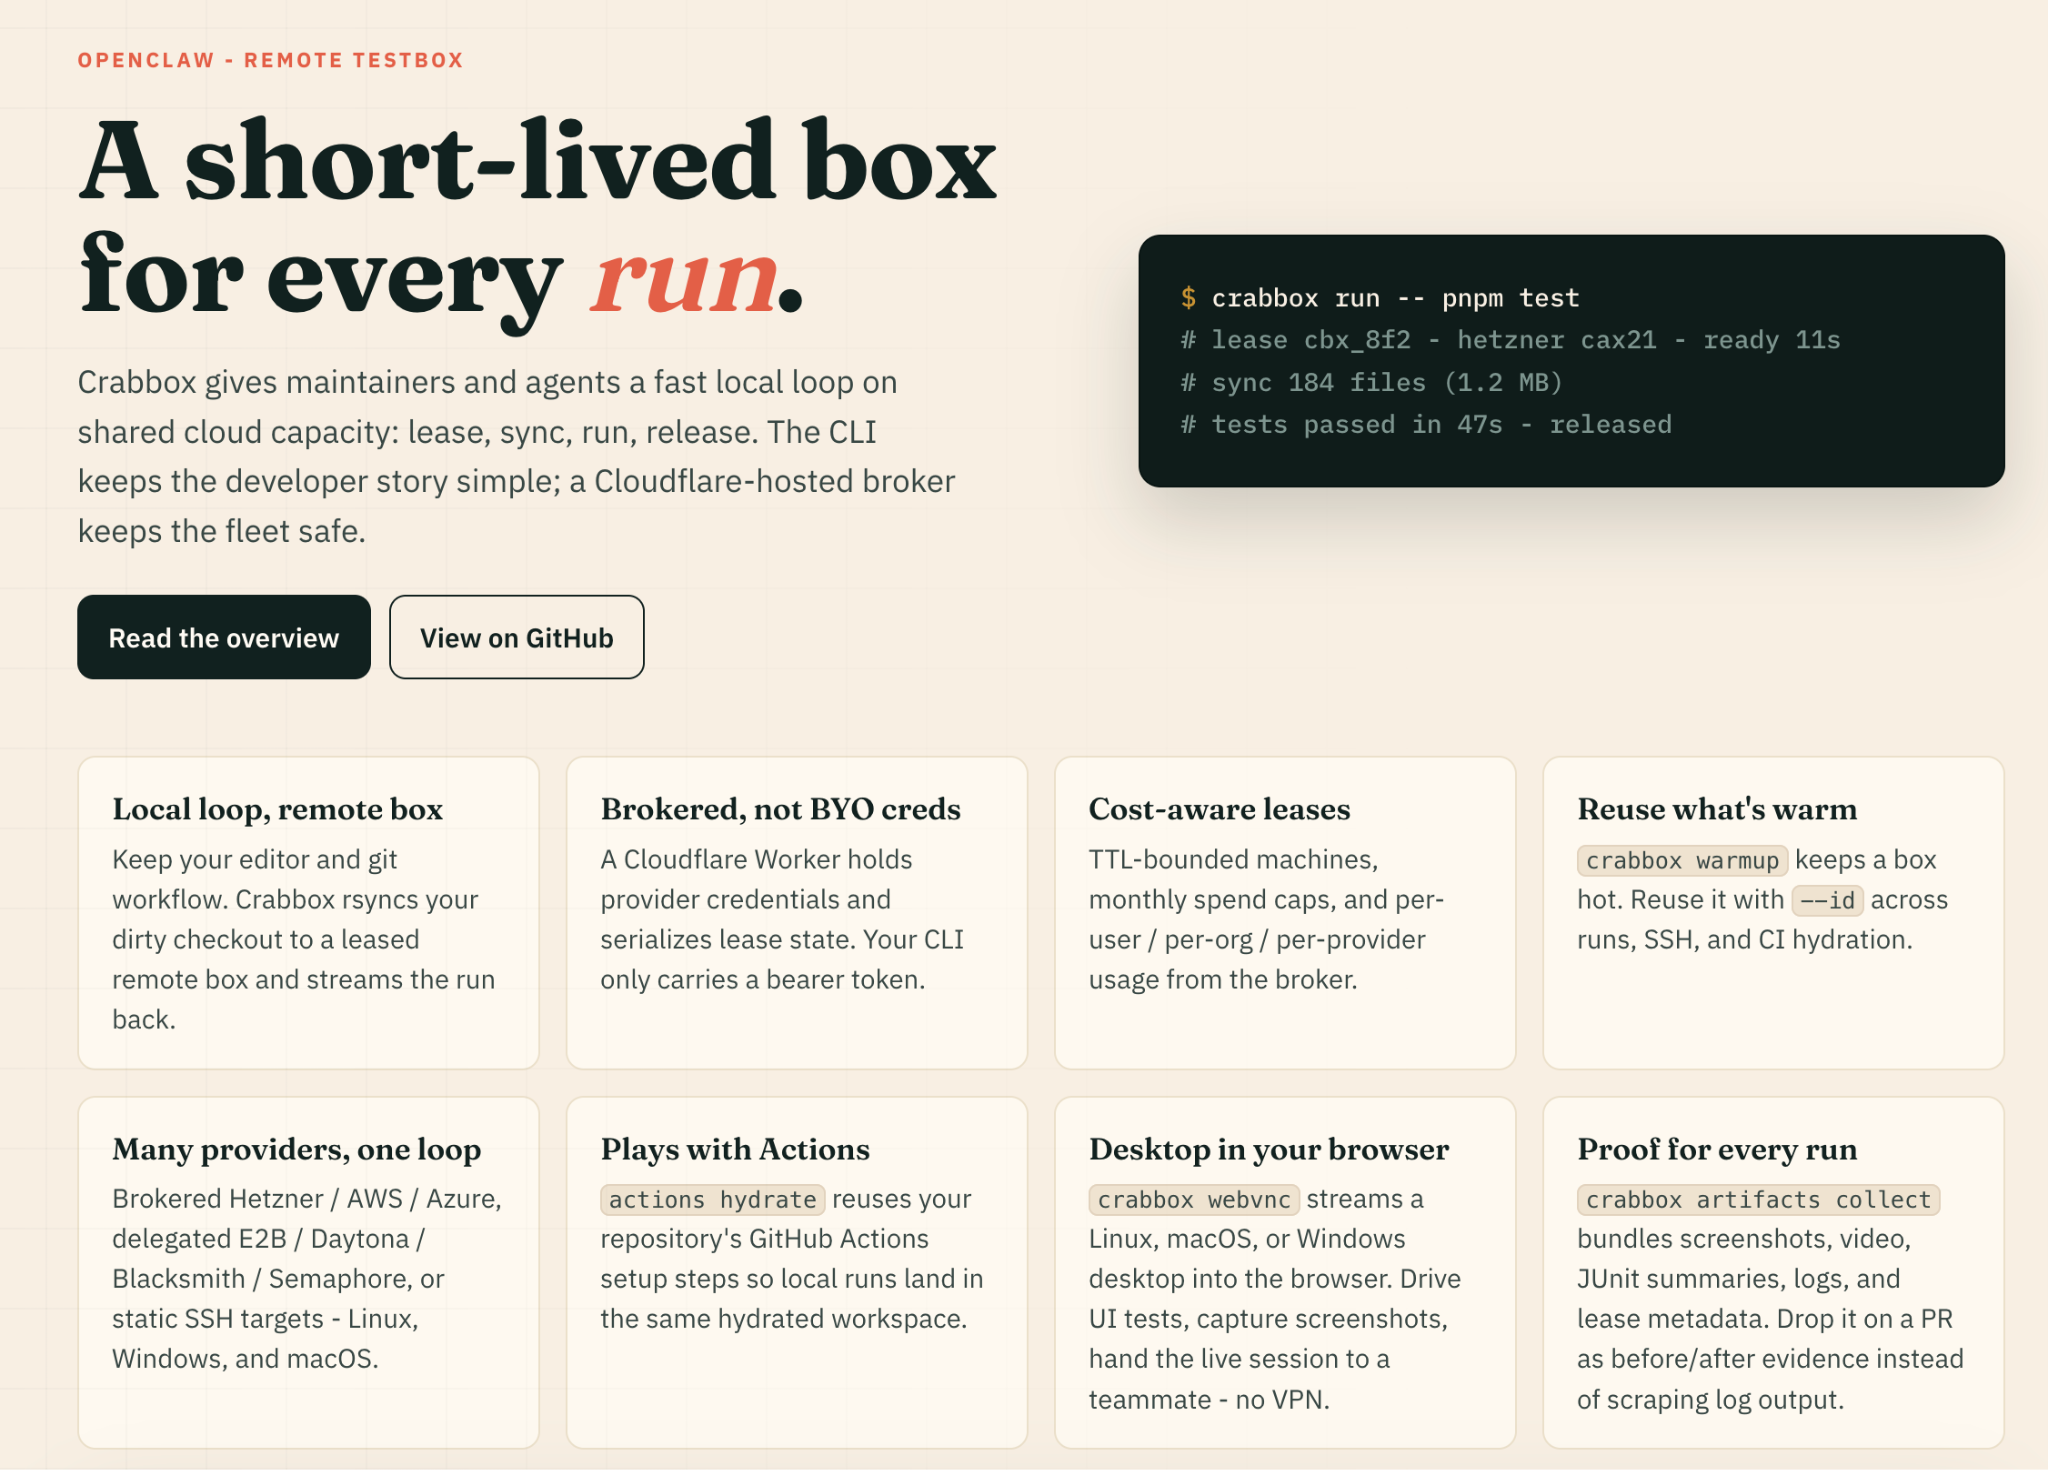Click the 'crabbox artifacts collect' code chip
The image size is (2048, 1470).
[x=1758, y=1199]
